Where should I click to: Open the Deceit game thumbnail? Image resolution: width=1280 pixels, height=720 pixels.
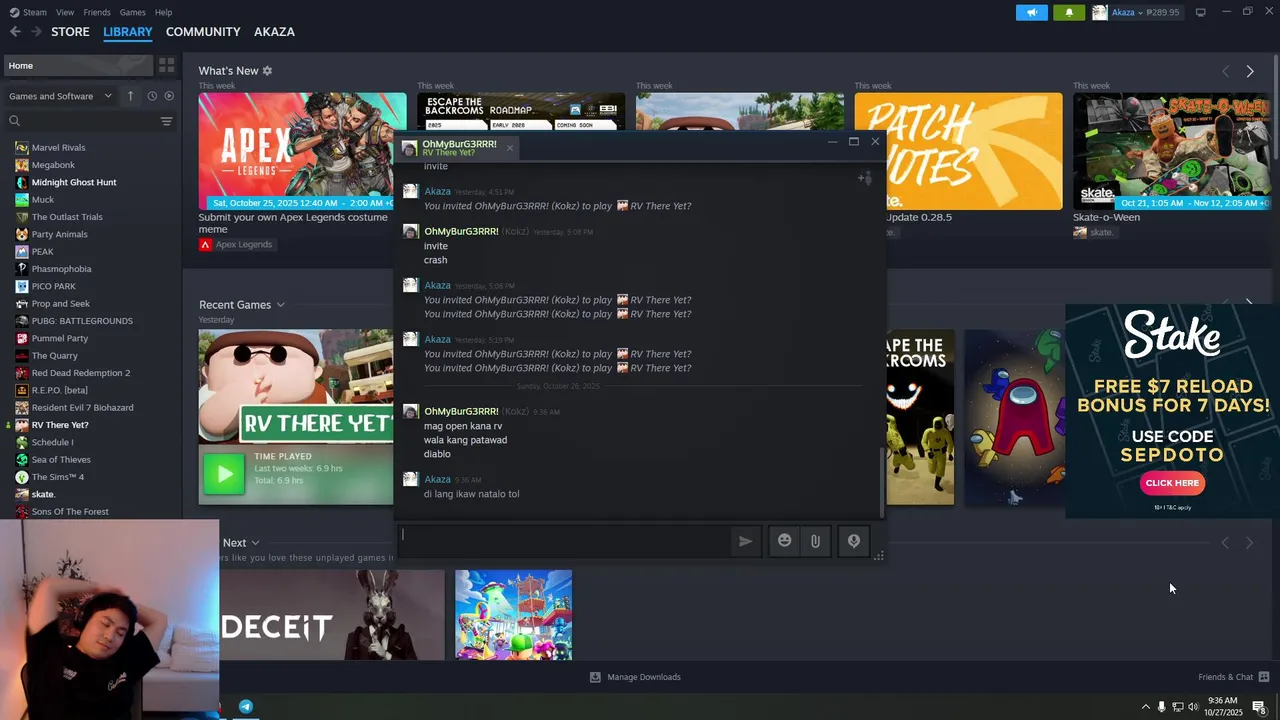coord(332,615)
